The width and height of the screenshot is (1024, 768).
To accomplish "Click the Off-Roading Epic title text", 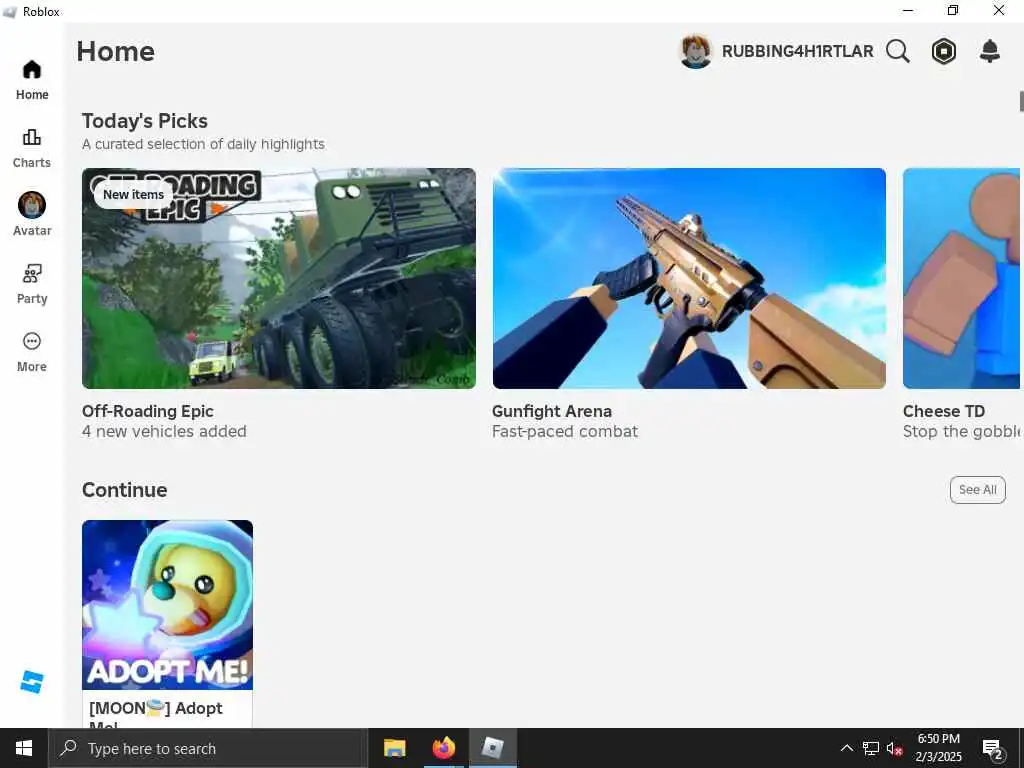I will [148, 411].
